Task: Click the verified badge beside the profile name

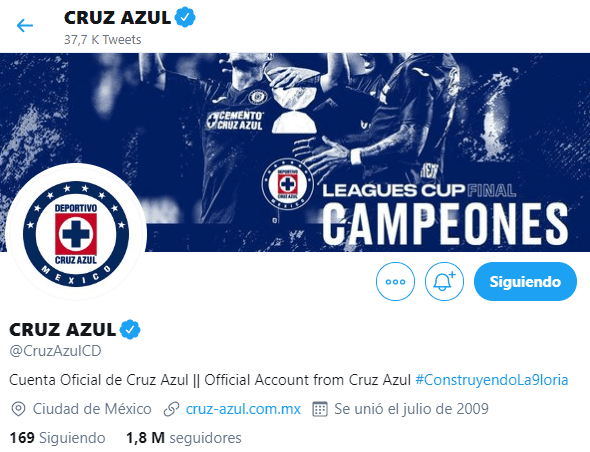Action: 130,330
